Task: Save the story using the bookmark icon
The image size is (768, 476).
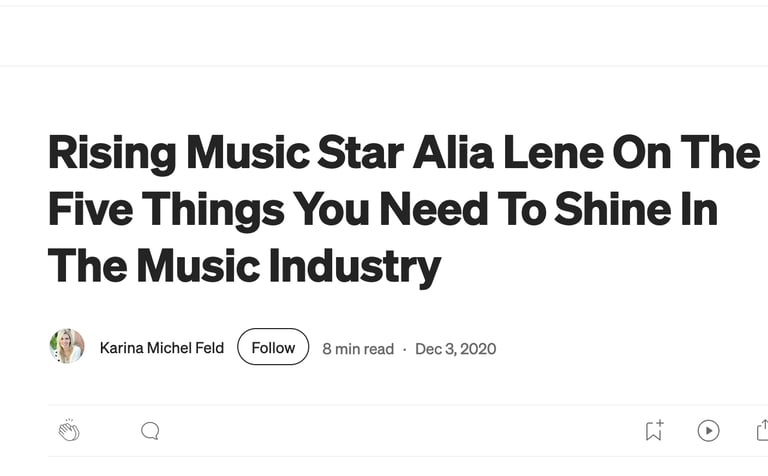Action: [x=654, y=431]
